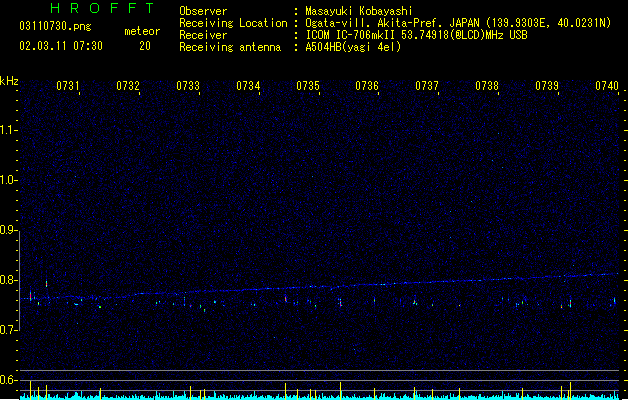Click the 0.8 frequency axis label

[x=8, y=280]
